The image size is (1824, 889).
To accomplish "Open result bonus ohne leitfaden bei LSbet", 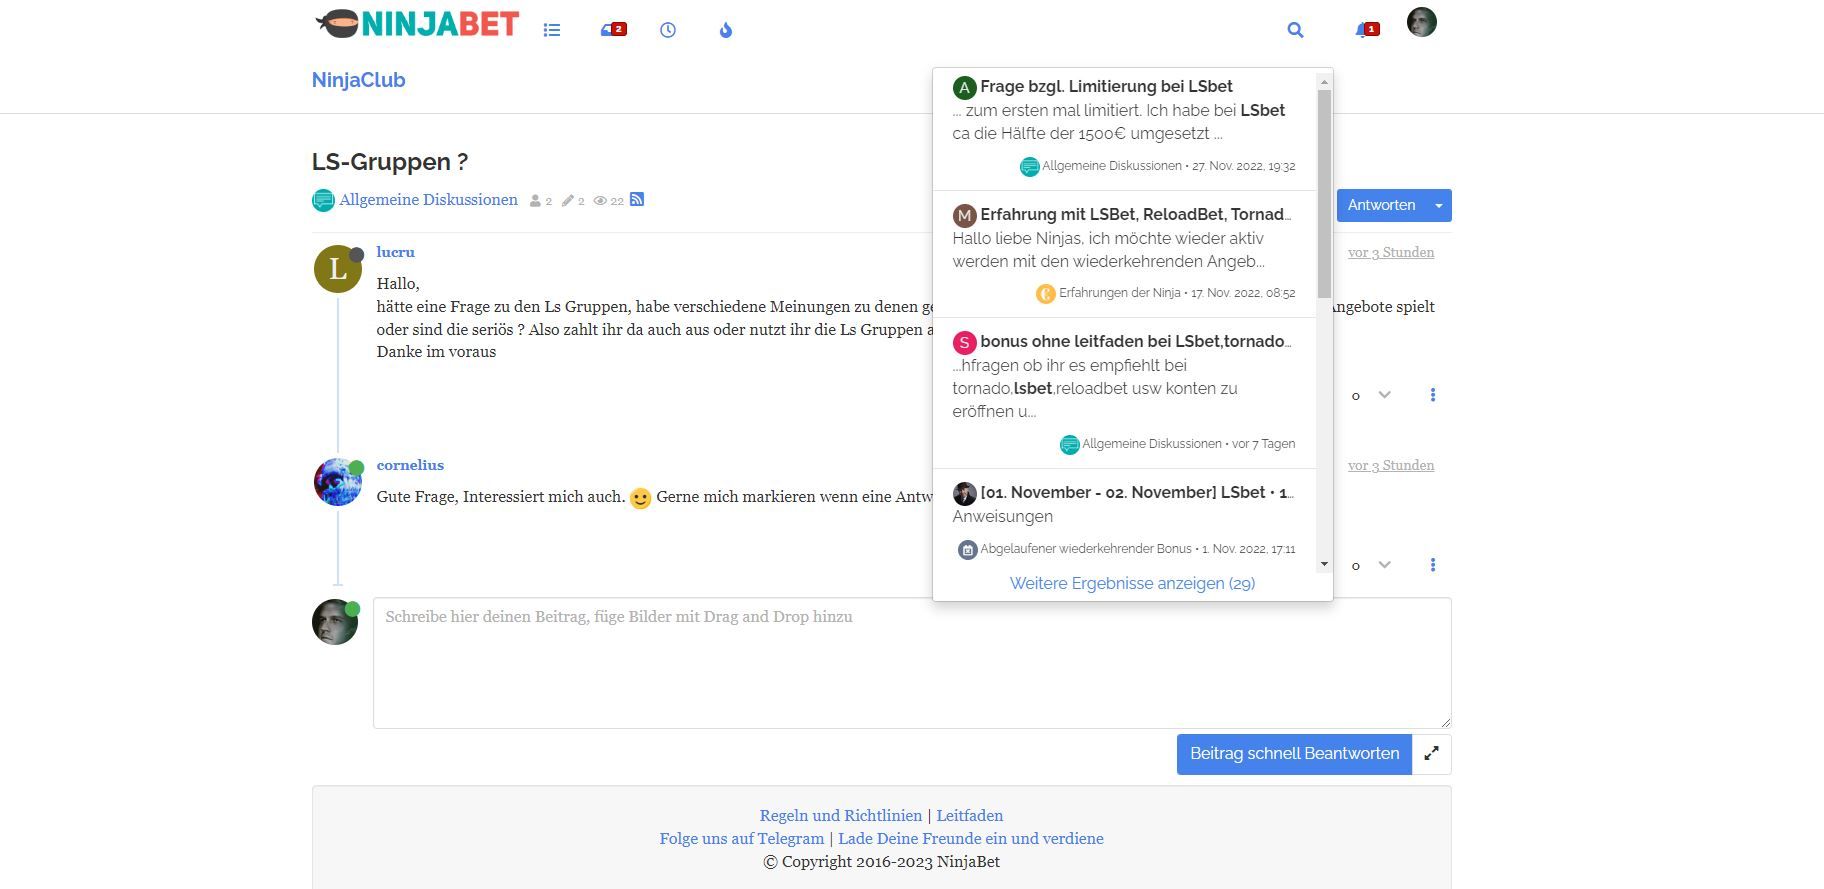I will coord(1136,341).
